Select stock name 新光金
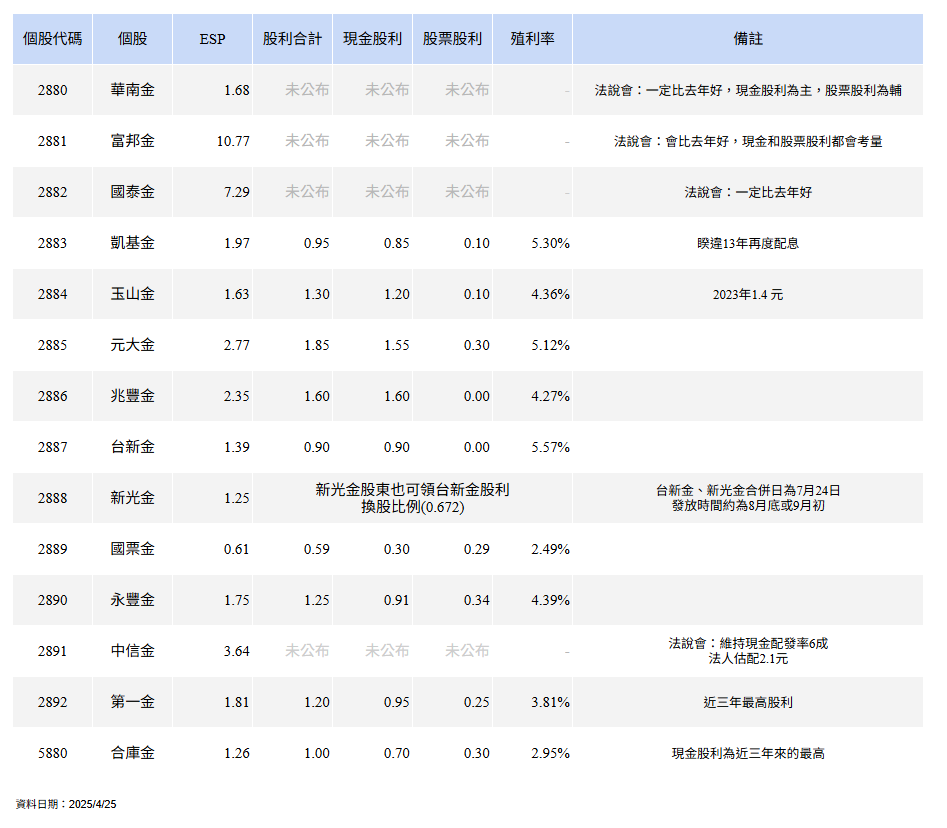This screenshot has width=947, height=828. point(133,498)
